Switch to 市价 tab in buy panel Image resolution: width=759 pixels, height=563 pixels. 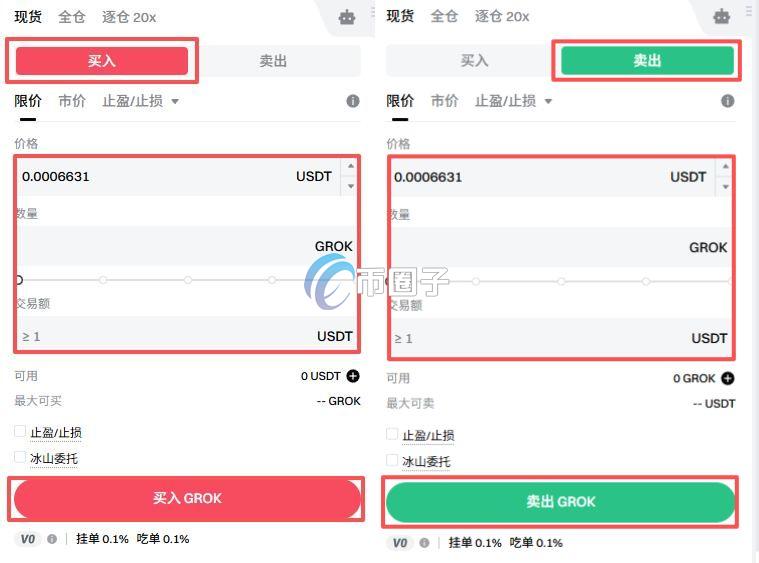click(72, 101)
